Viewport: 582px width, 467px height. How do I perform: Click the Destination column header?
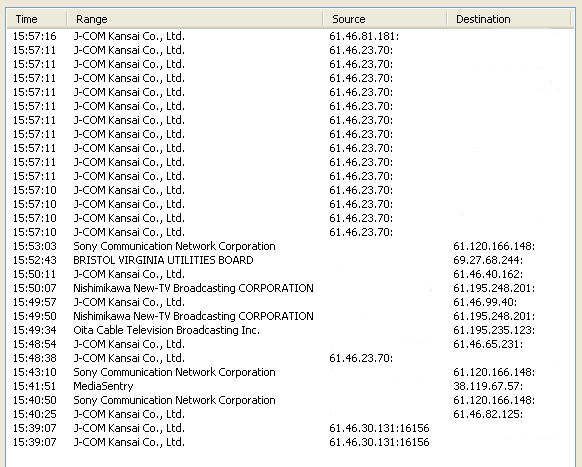click(509, 19)
